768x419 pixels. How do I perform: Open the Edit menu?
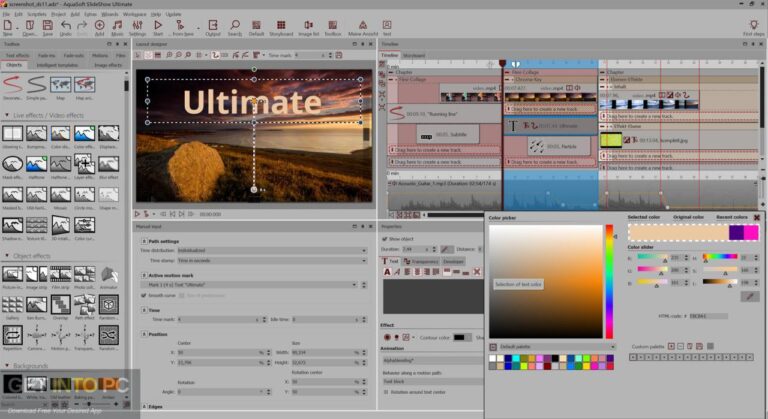(19, 14)
